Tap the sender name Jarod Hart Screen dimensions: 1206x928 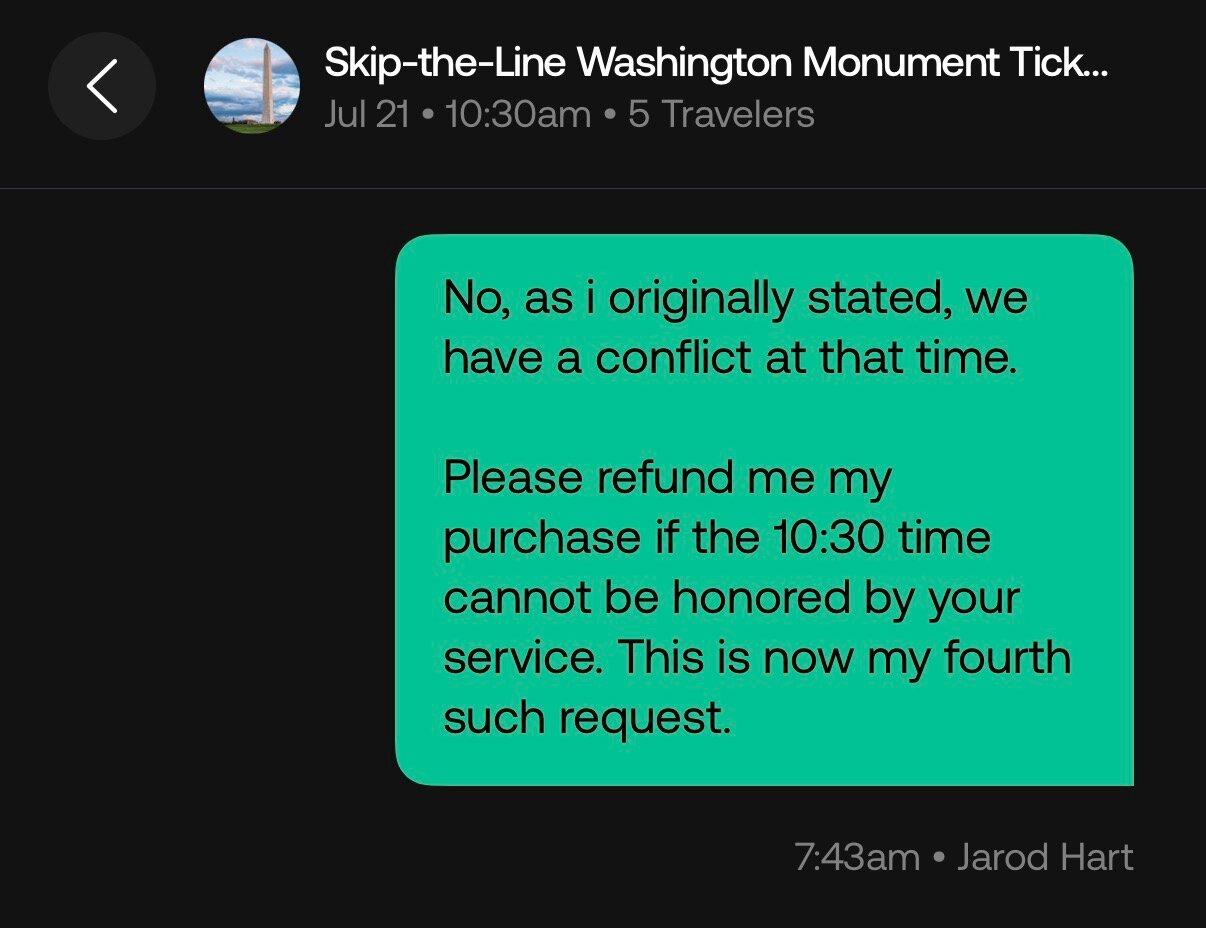pyautogui.click(x=1045, y=857)
